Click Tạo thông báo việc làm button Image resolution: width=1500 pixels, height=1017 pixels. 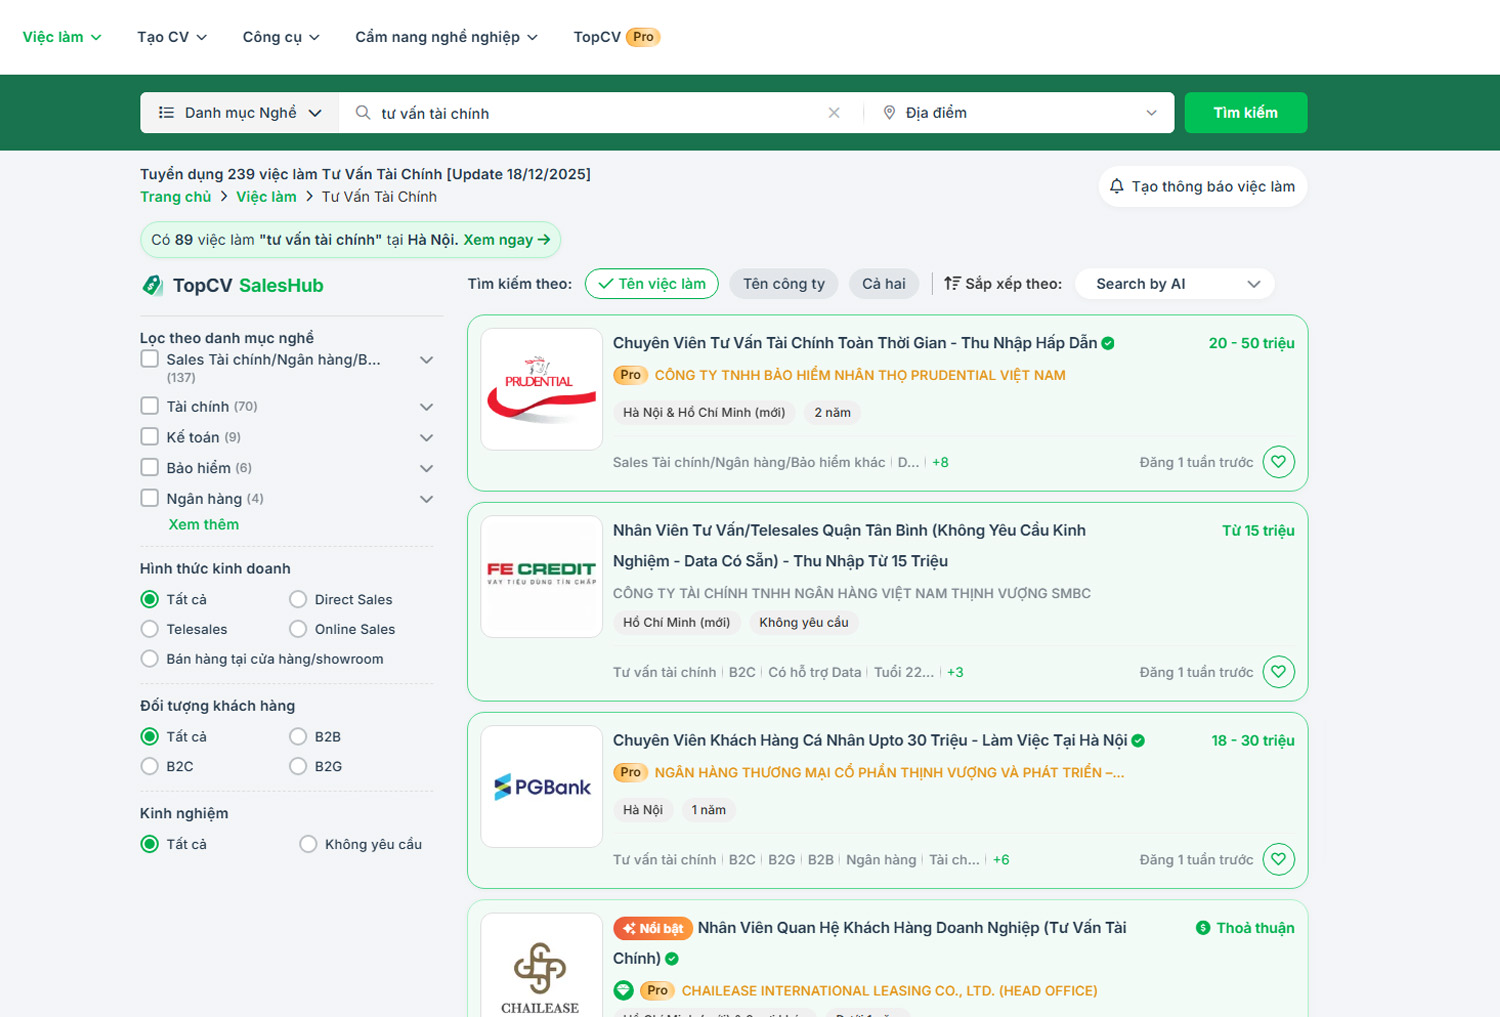1203,186
